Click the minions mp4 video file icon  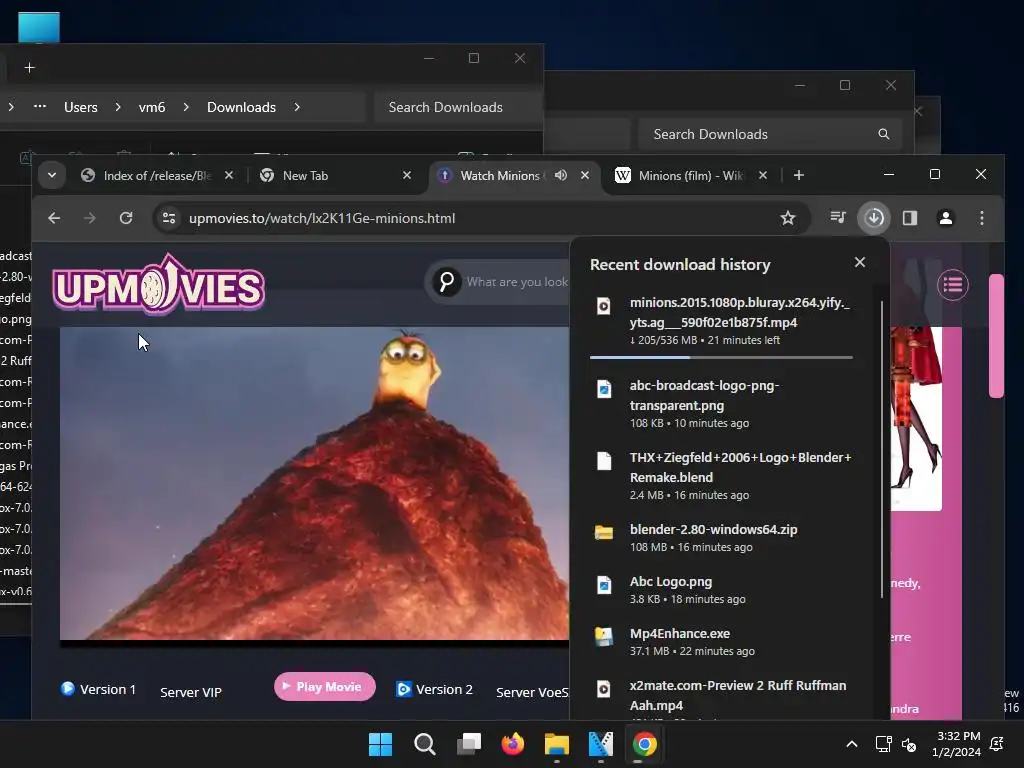pyautogui.click(x=604, y=306)
